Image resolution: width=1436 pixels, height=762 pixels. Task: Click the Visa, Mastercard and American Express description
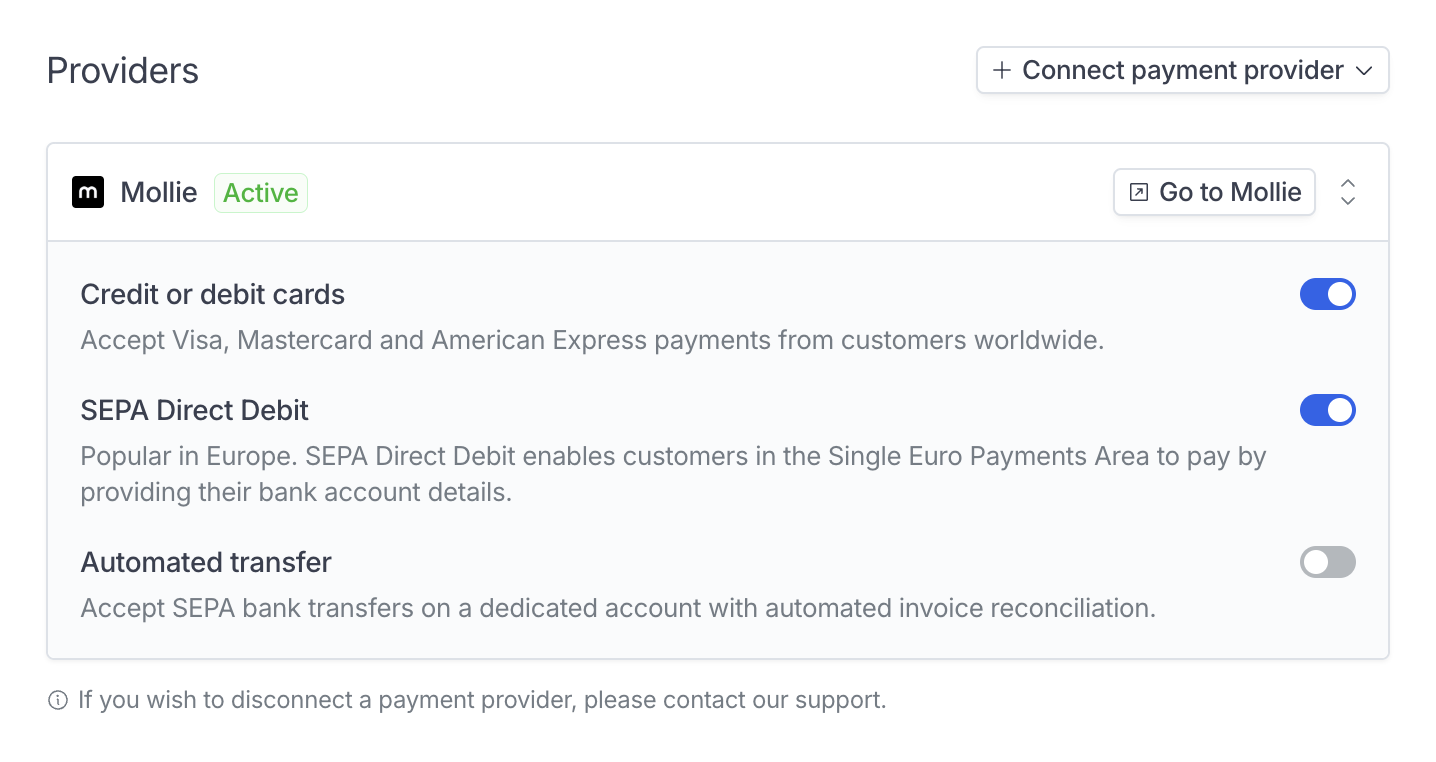(x=592, y=340)
